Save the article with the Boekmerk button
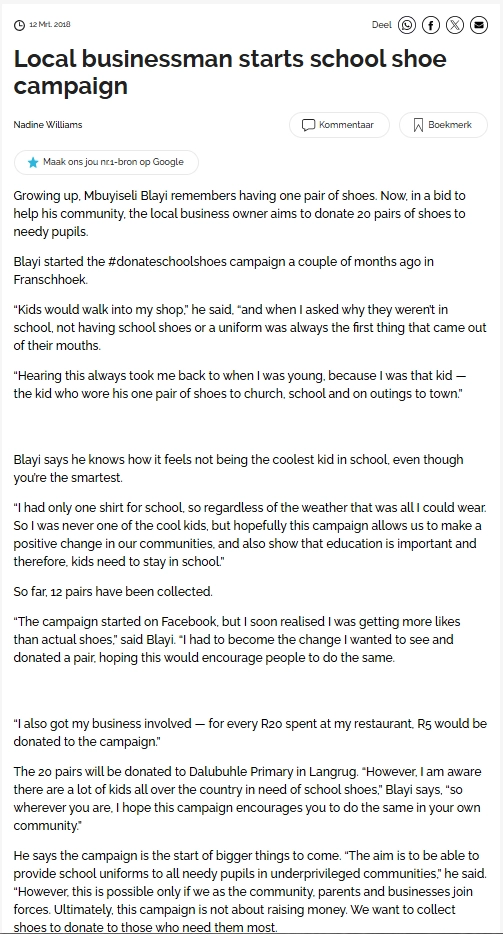 point(443,125)
